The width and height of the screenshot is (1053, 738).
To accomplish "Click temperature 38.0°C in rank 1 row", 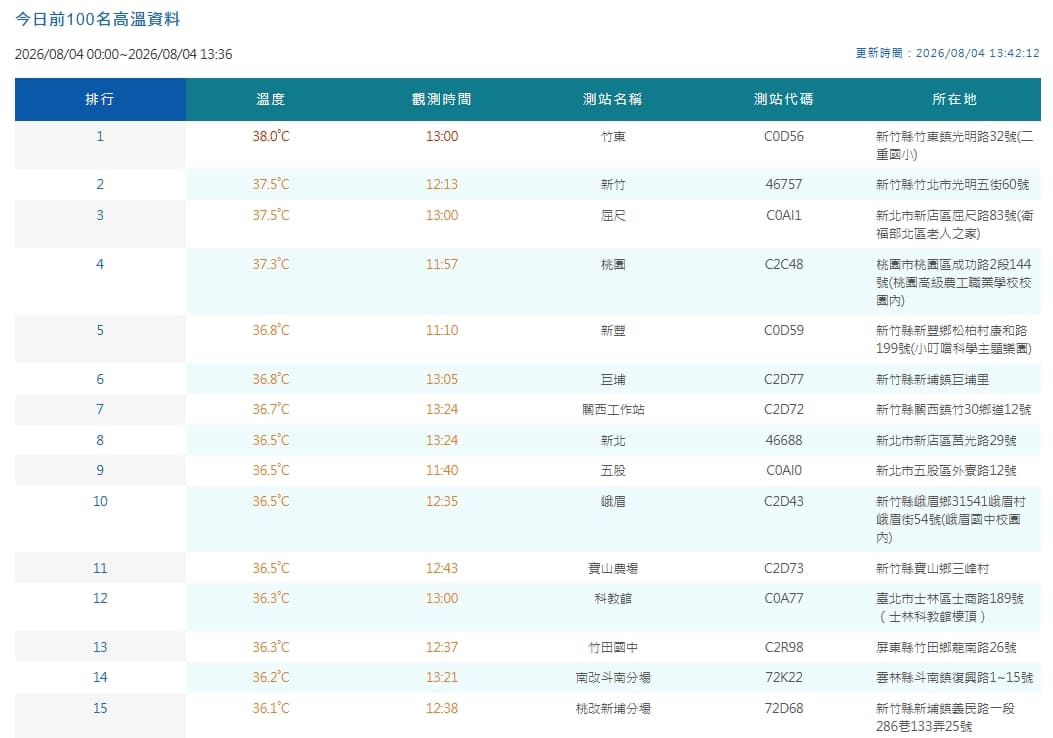I will pyautogui.click(x=271, y=136).
